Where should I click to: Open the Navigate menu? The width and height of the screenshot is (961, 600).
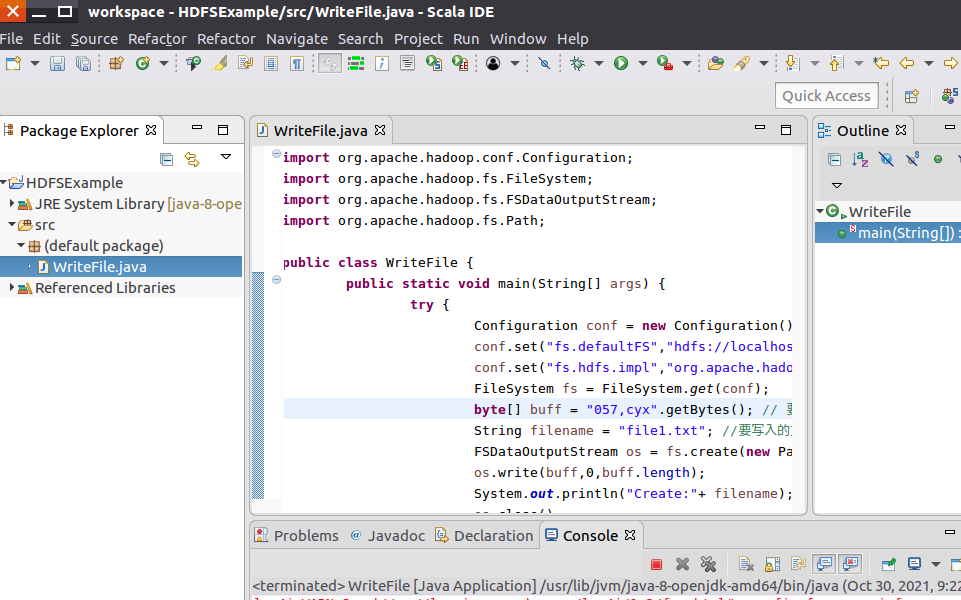pos(297,39)
